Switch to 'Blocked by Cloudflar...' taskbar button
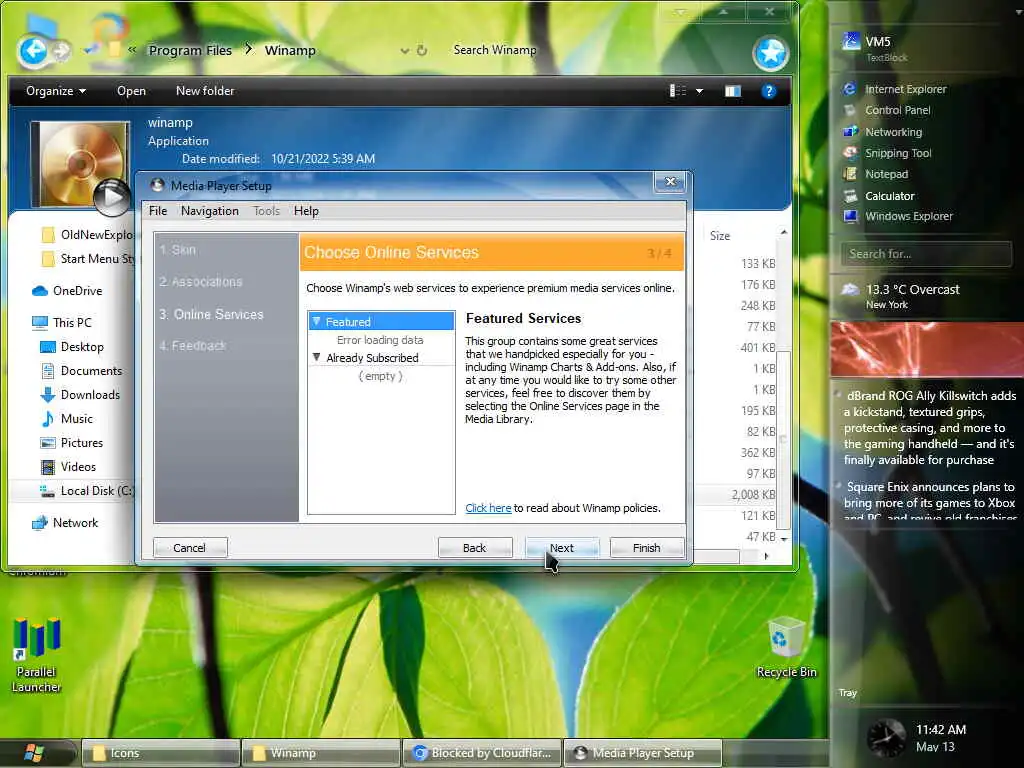Screen dimensions: 1024x768 (483, 753)
